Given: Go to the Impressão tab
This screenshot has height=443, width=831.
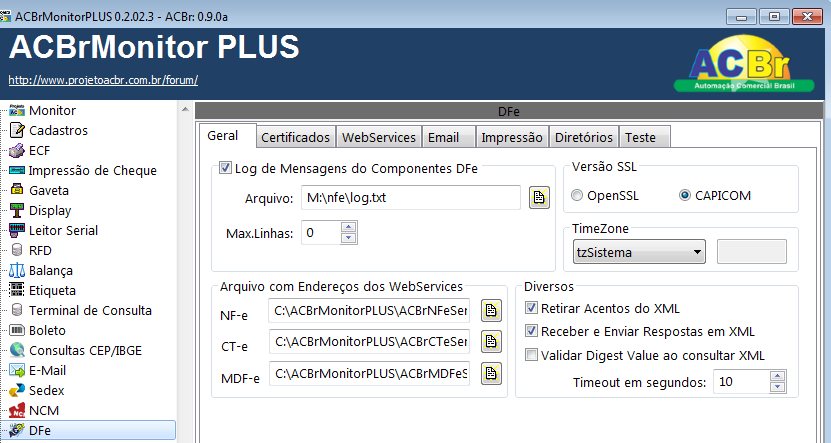Looking at the screenshot, I should (x=512, y=137).
